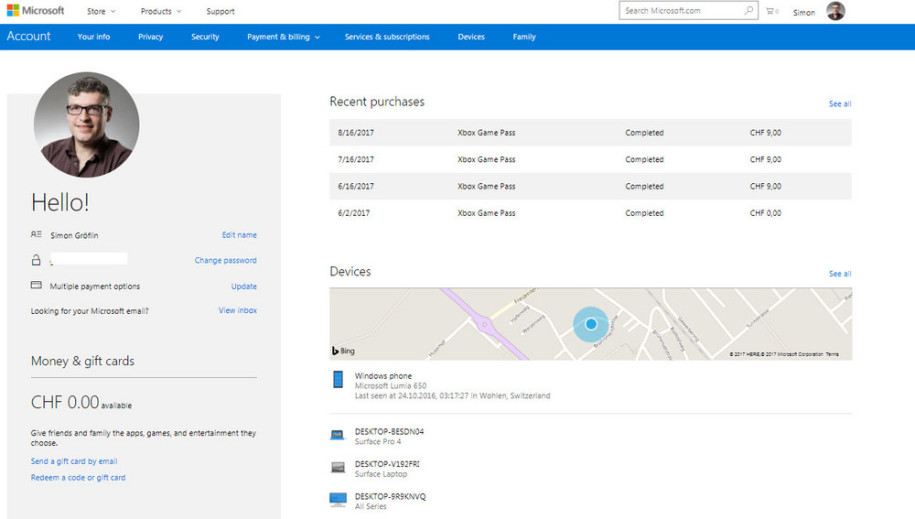
Task: Click the DESKTOP-BESDN04 device name
Action: pos(389,431)
